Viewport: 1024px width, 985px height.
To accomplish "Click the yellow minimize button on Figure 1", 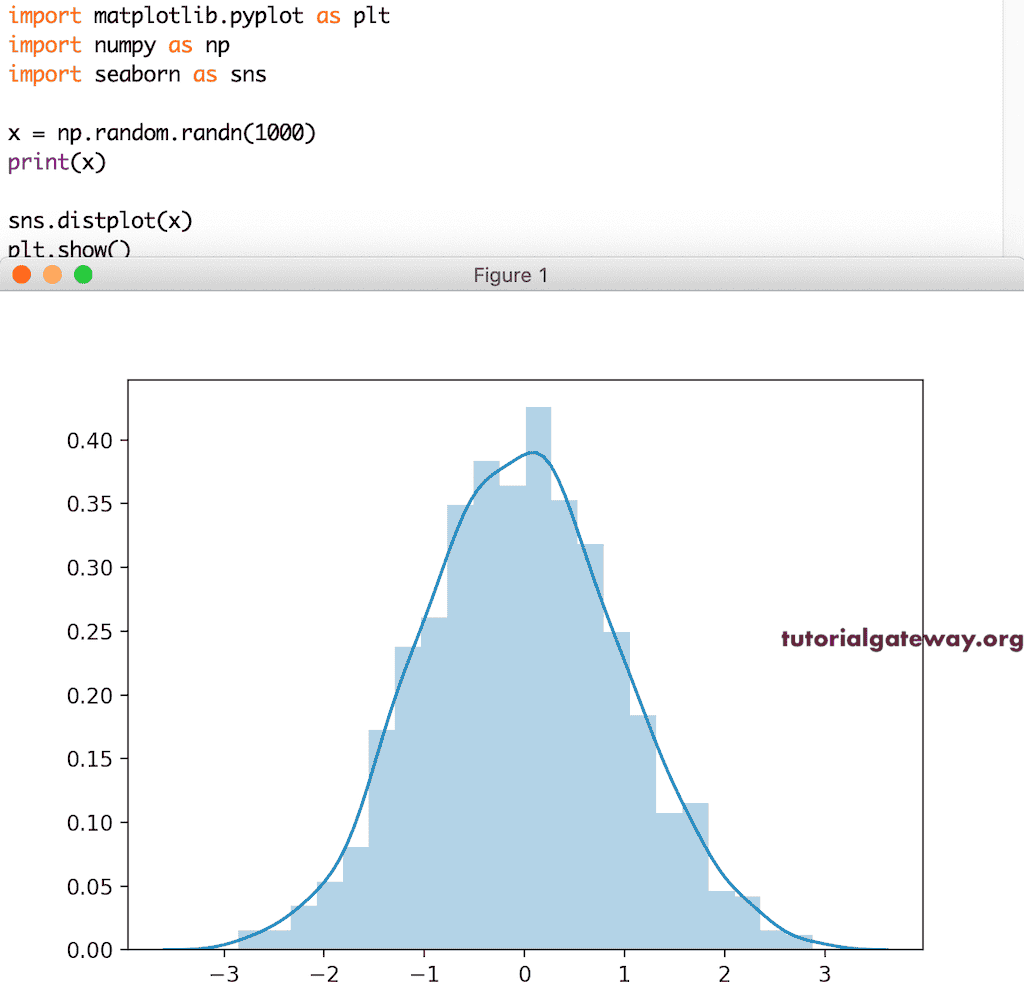I will [52, 274].
